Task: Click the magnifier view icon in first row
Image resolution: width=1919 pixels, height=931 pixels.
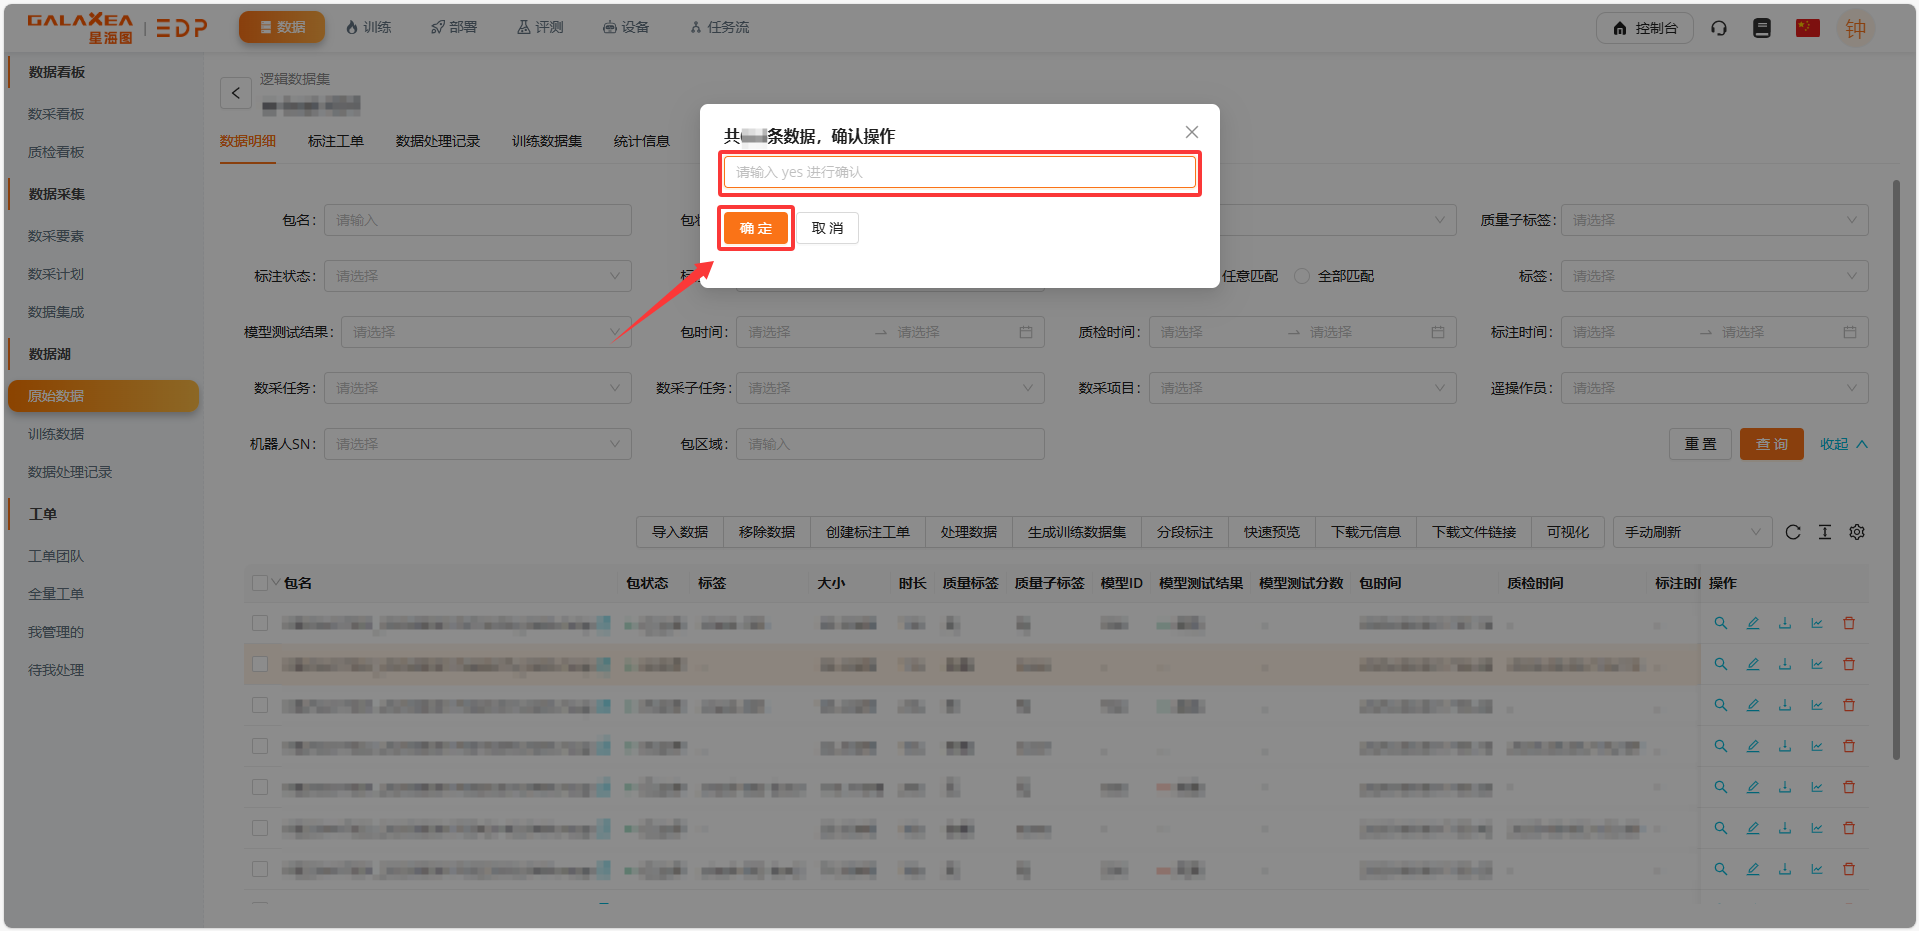Action: click(1721, 623)
